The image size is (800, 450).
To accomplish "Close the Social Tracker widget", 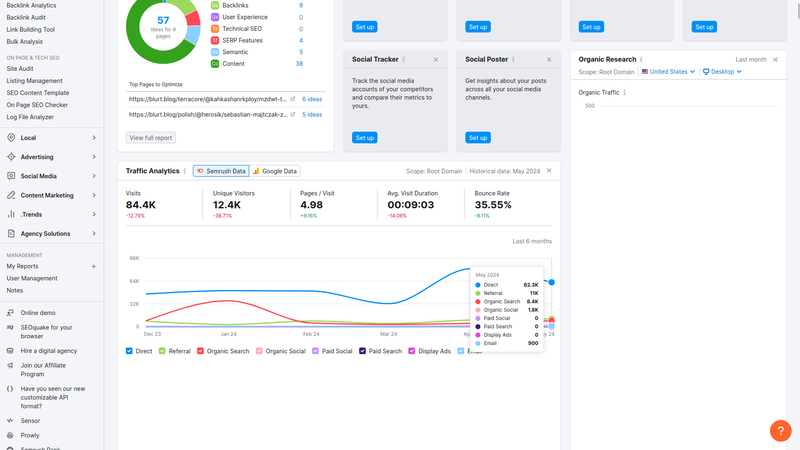I will [436, 60].
